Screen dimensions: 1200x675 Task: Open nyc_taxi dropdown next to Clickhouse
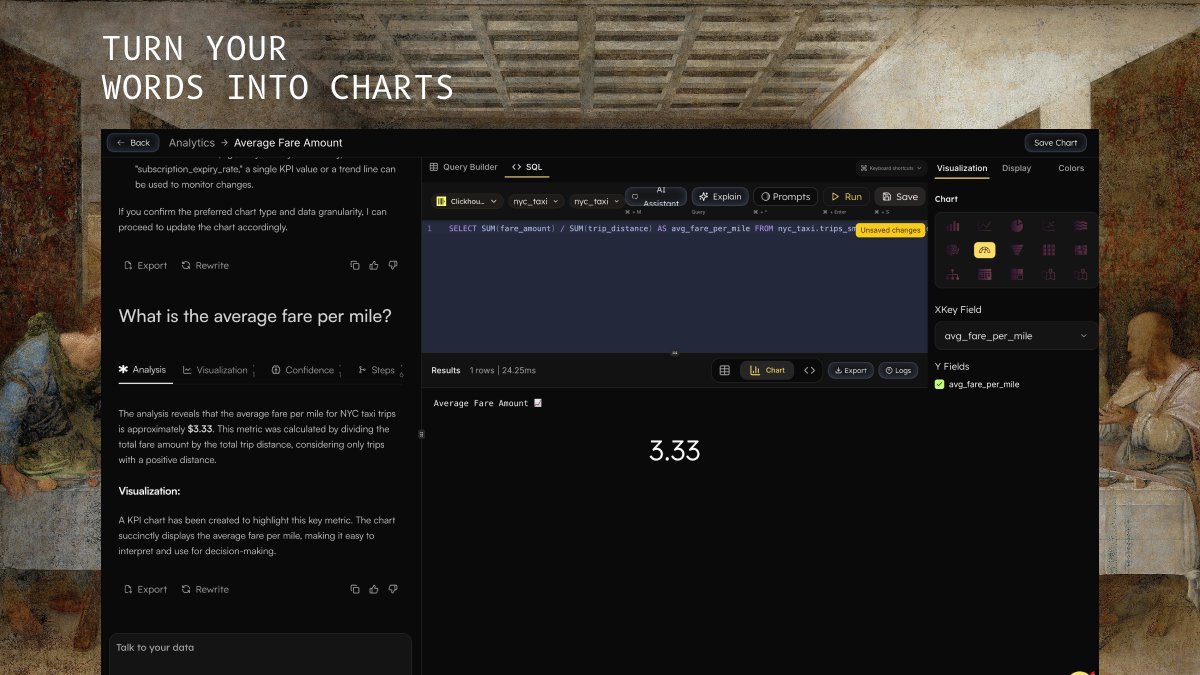pos(536,201)
